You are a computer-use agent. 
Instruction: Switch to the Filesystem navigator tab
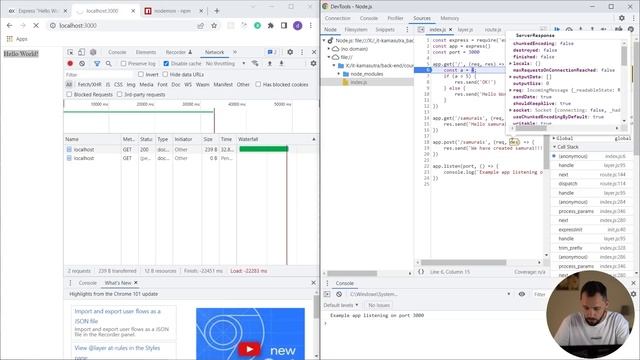(x=356, y=29)
